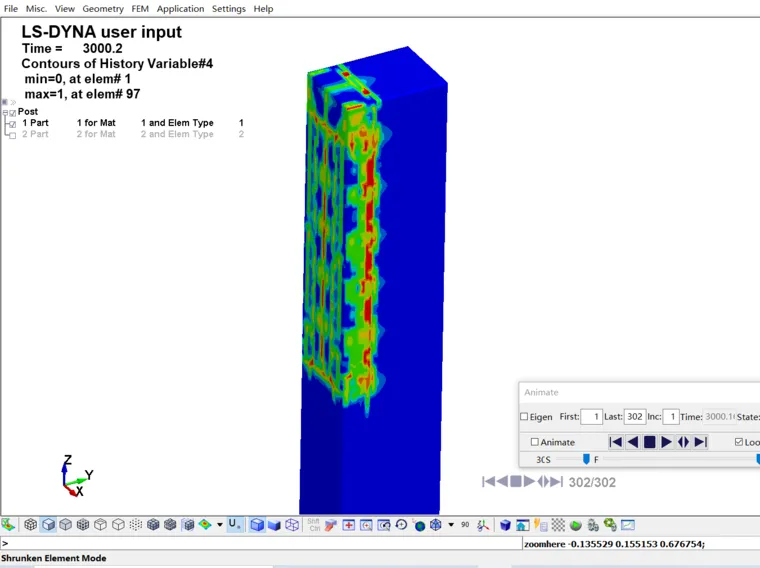The width and height of the screenshot is (760, 568).
Task: Open dropdown arrow beside view cube icon
Action: [451, 525]
